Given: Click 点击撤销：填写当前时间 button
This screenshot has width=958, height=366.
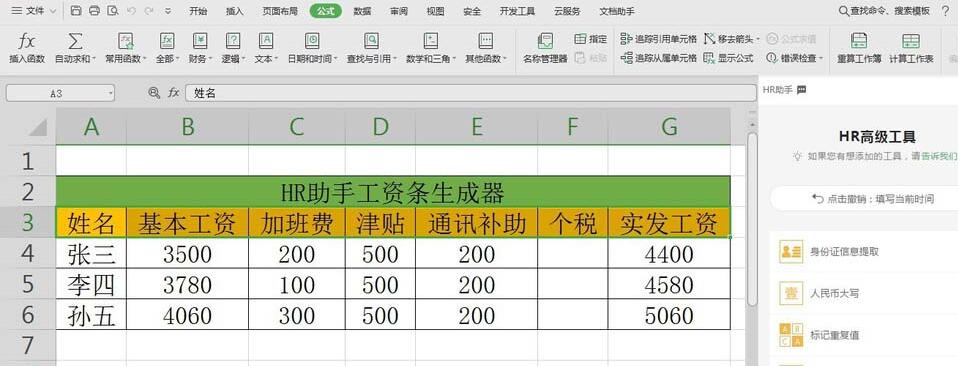Looking at the screenshot, I should click(x=864, y=199).
